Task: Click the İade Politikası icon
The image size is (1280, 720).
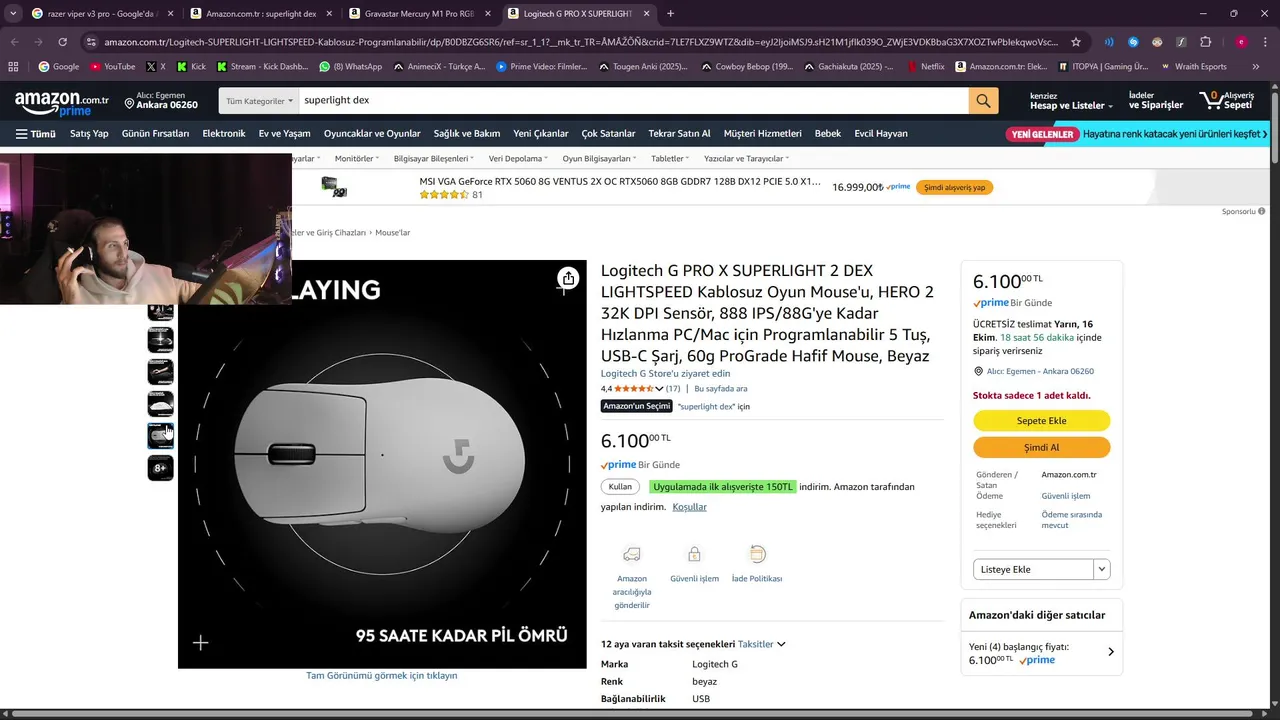Action: 757,555
